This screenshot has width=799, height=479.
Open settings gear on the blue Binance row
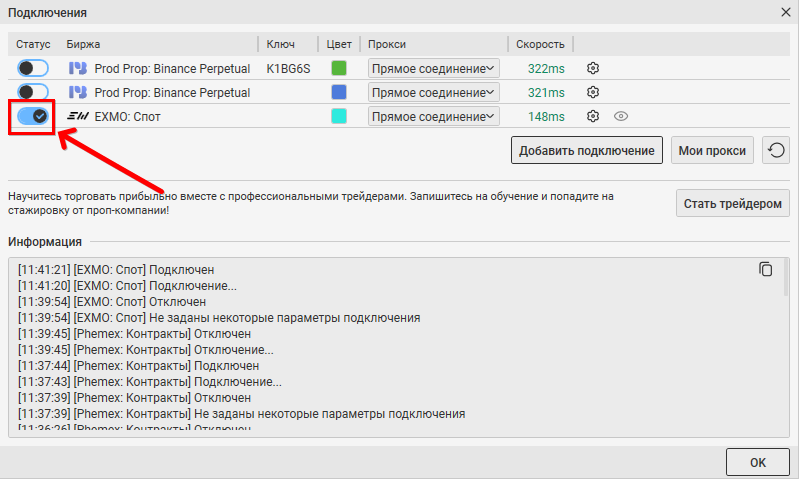pos(593,92)
